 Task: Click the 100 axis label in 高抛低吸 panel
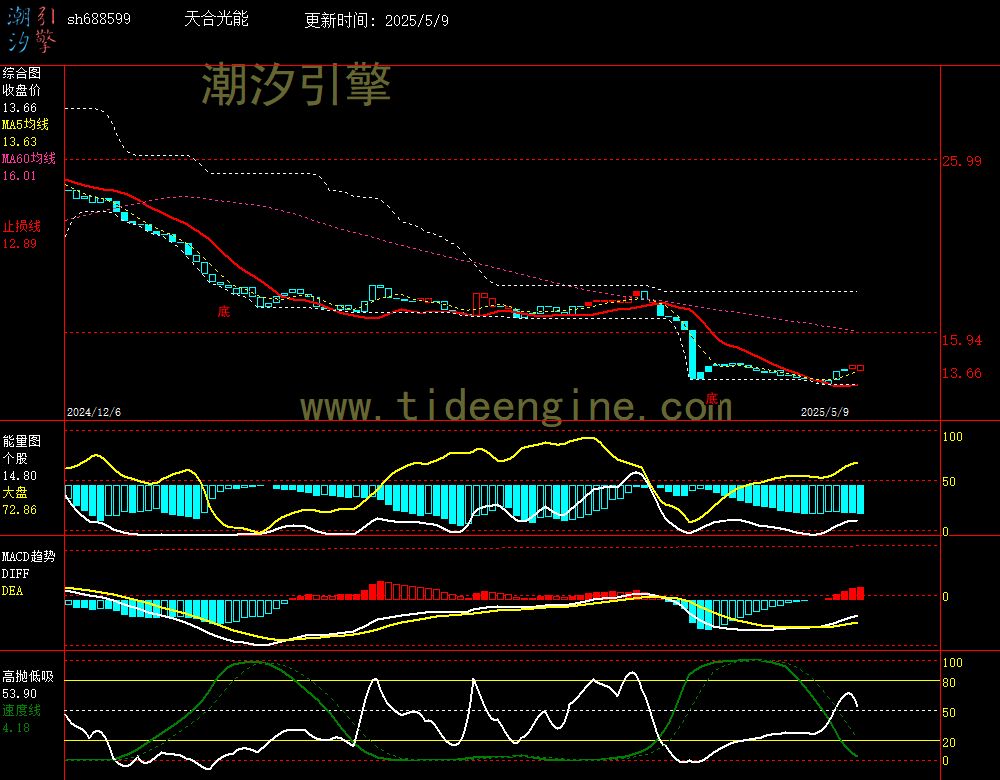tap(952, 662)
